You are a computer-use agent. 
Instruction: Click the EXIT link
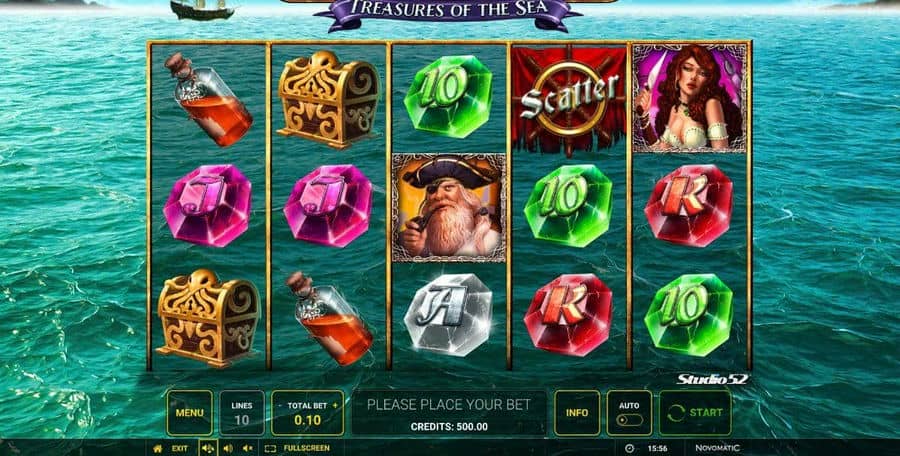[180, 449]
